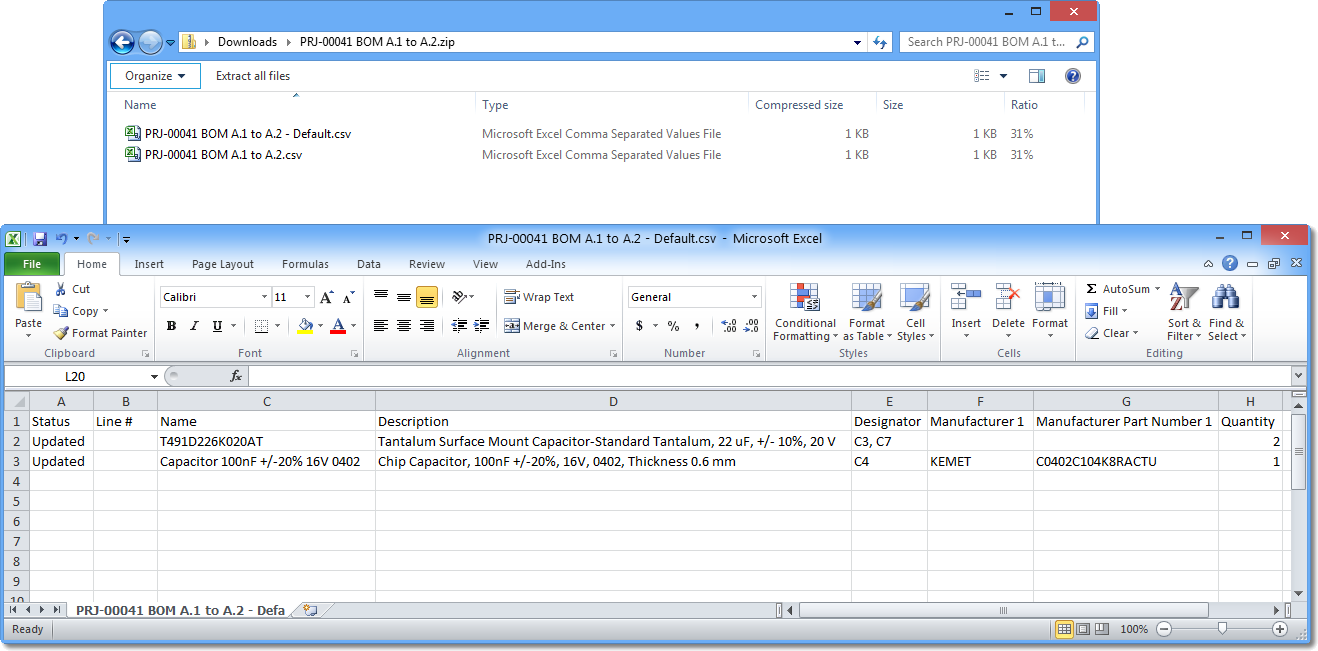
Task: Click Extract all files
Action: [252, 75]
